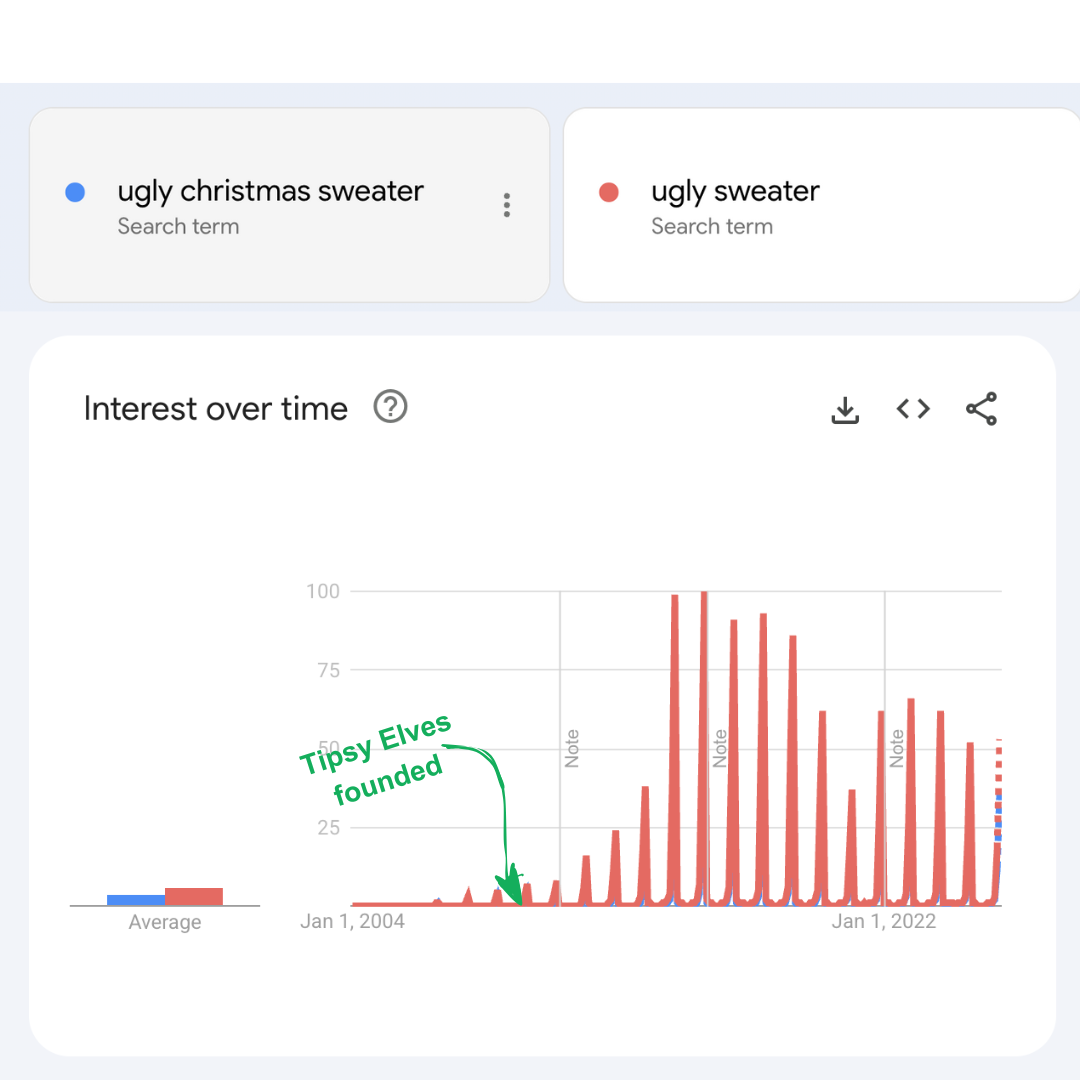Select the "ugly sweater" search term text

tap(735, 191)
